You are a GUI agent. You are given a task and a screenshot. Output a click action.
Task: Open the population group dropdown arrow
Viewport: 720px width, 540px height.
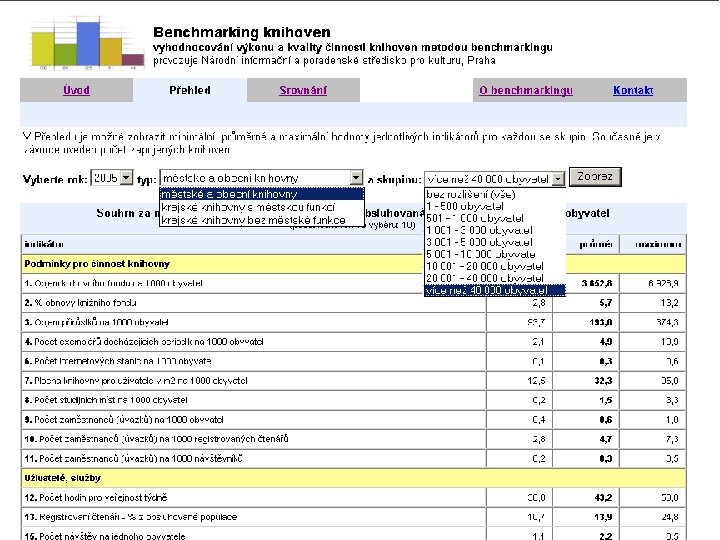pyautogui.click(x=558, y=179)
